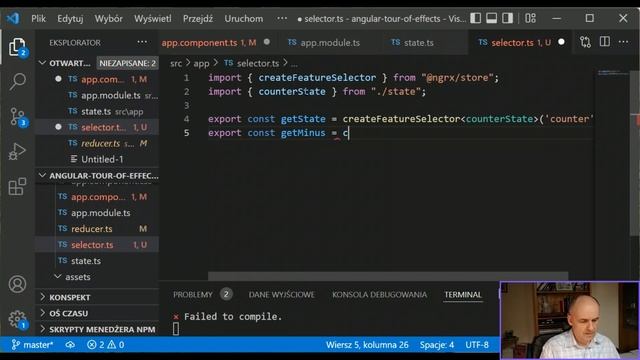640x360 pixels.
Task: Click the VS Code logo icon
Action: pyautogui.click(x=13, y=18)
